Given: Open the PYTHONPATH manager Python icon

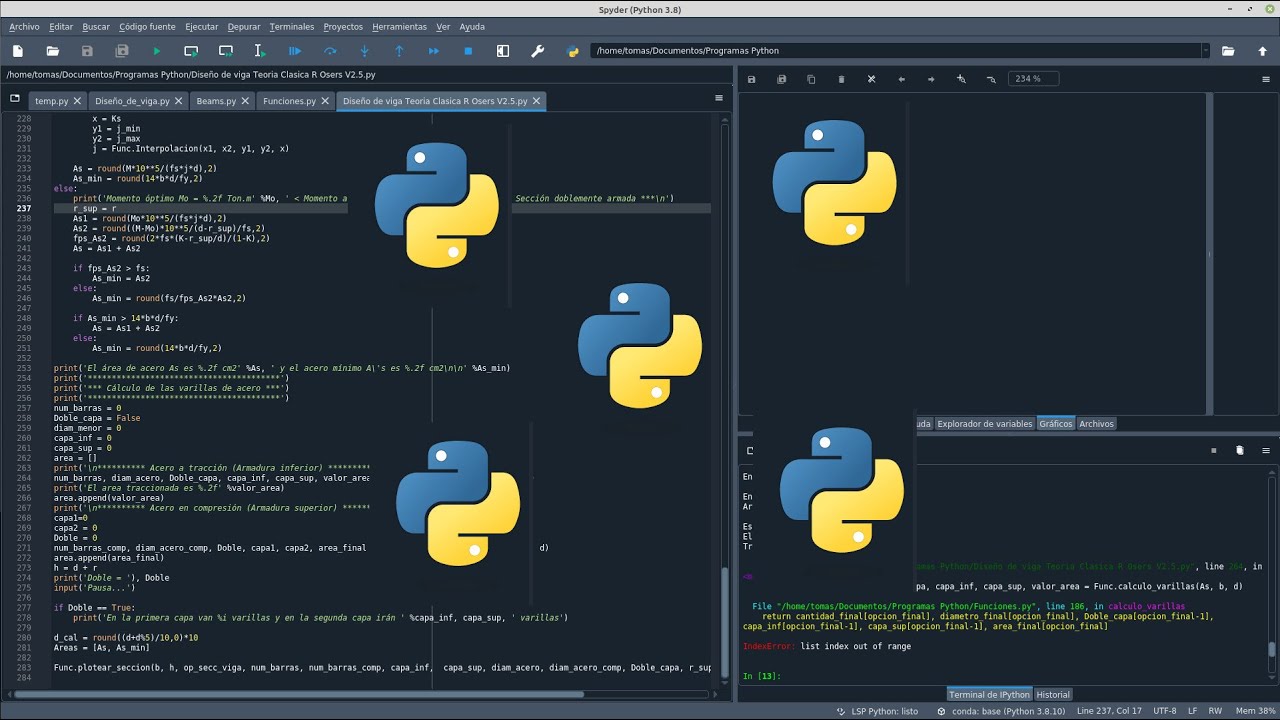Looking at the screenshot, I should click(572, 51).
